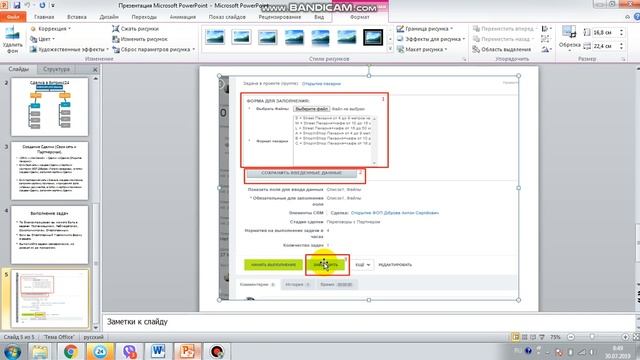Open Bitrix24 app in the taskbar
640x360 pixels.
pyautogui.click(x=100, y=351)
